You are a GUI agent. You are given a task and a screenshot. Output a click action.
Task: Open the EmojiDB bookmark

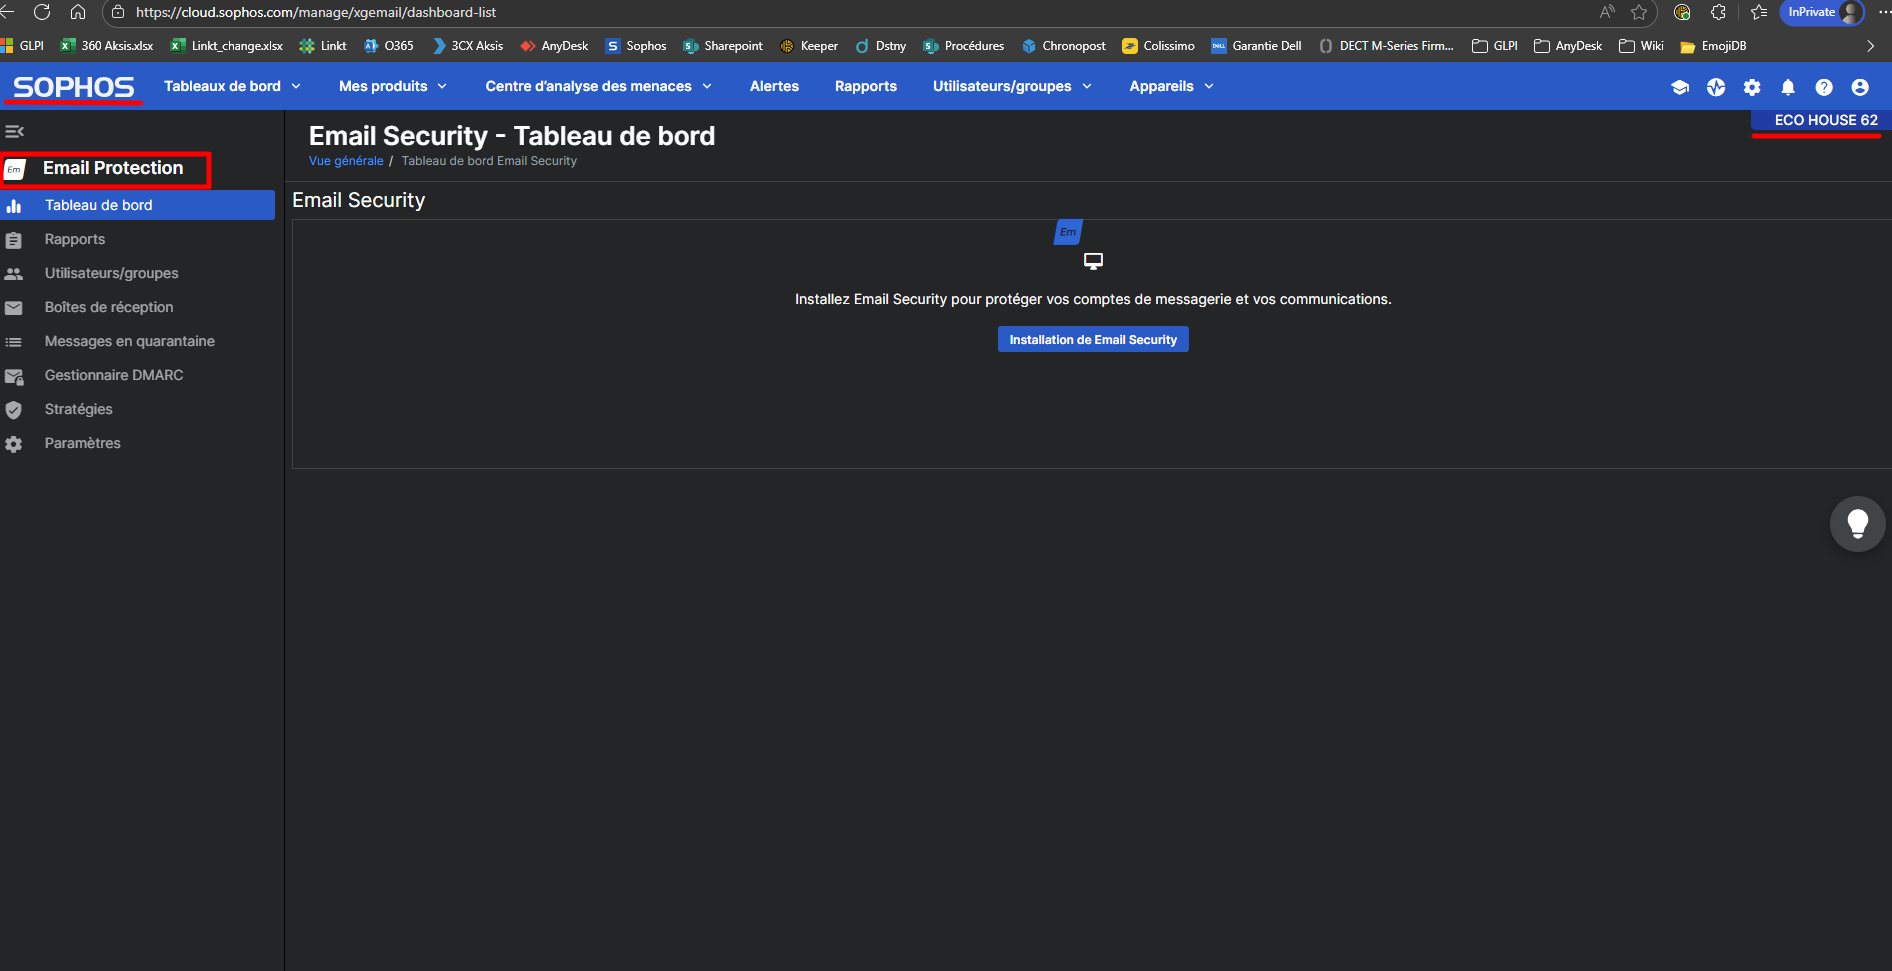tap(1714, 46)
